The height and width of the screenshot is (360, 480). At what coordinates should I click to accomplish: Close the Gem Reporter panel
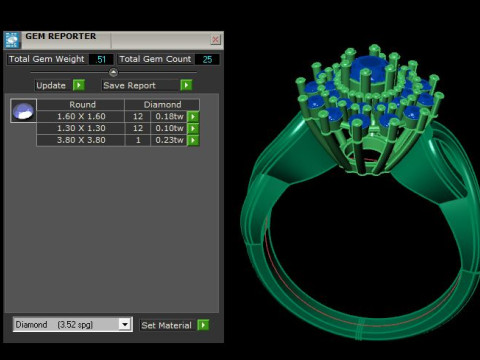pyautogui.click(x=215, y=40)
